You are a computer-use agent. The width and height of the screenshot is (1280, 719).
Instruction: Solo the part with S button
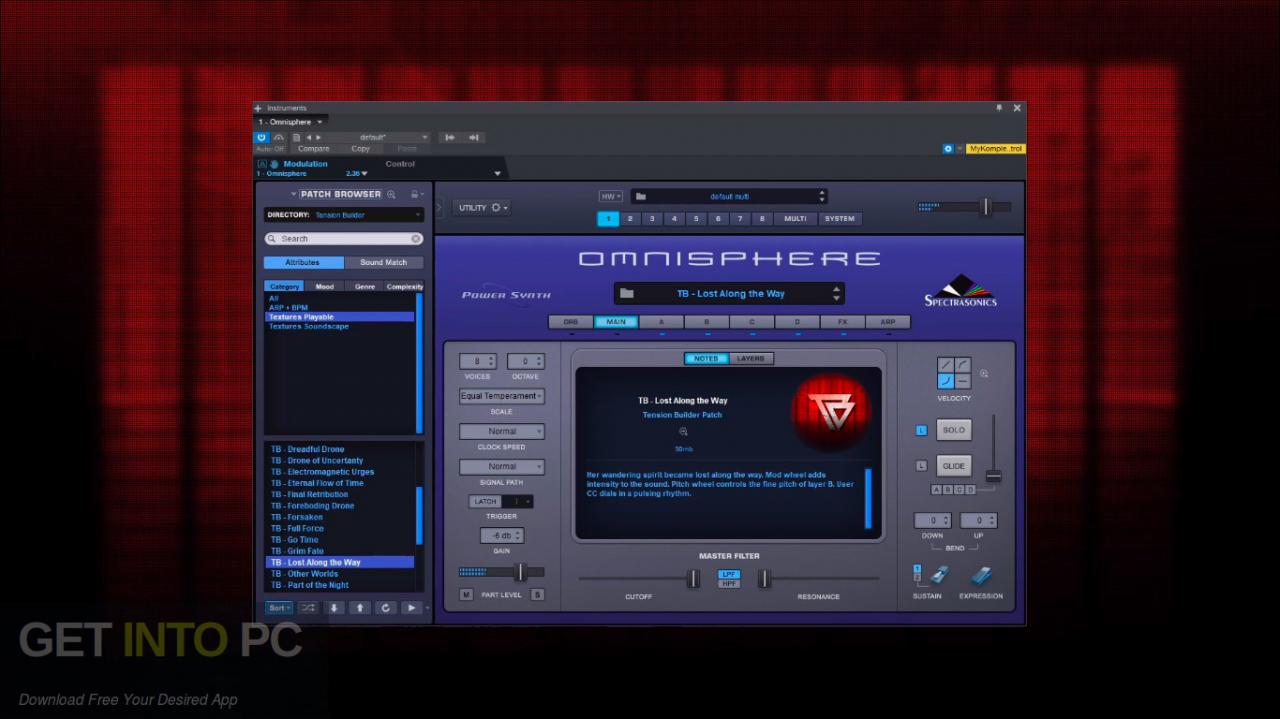pyautogui.click(x=537, y=595)
